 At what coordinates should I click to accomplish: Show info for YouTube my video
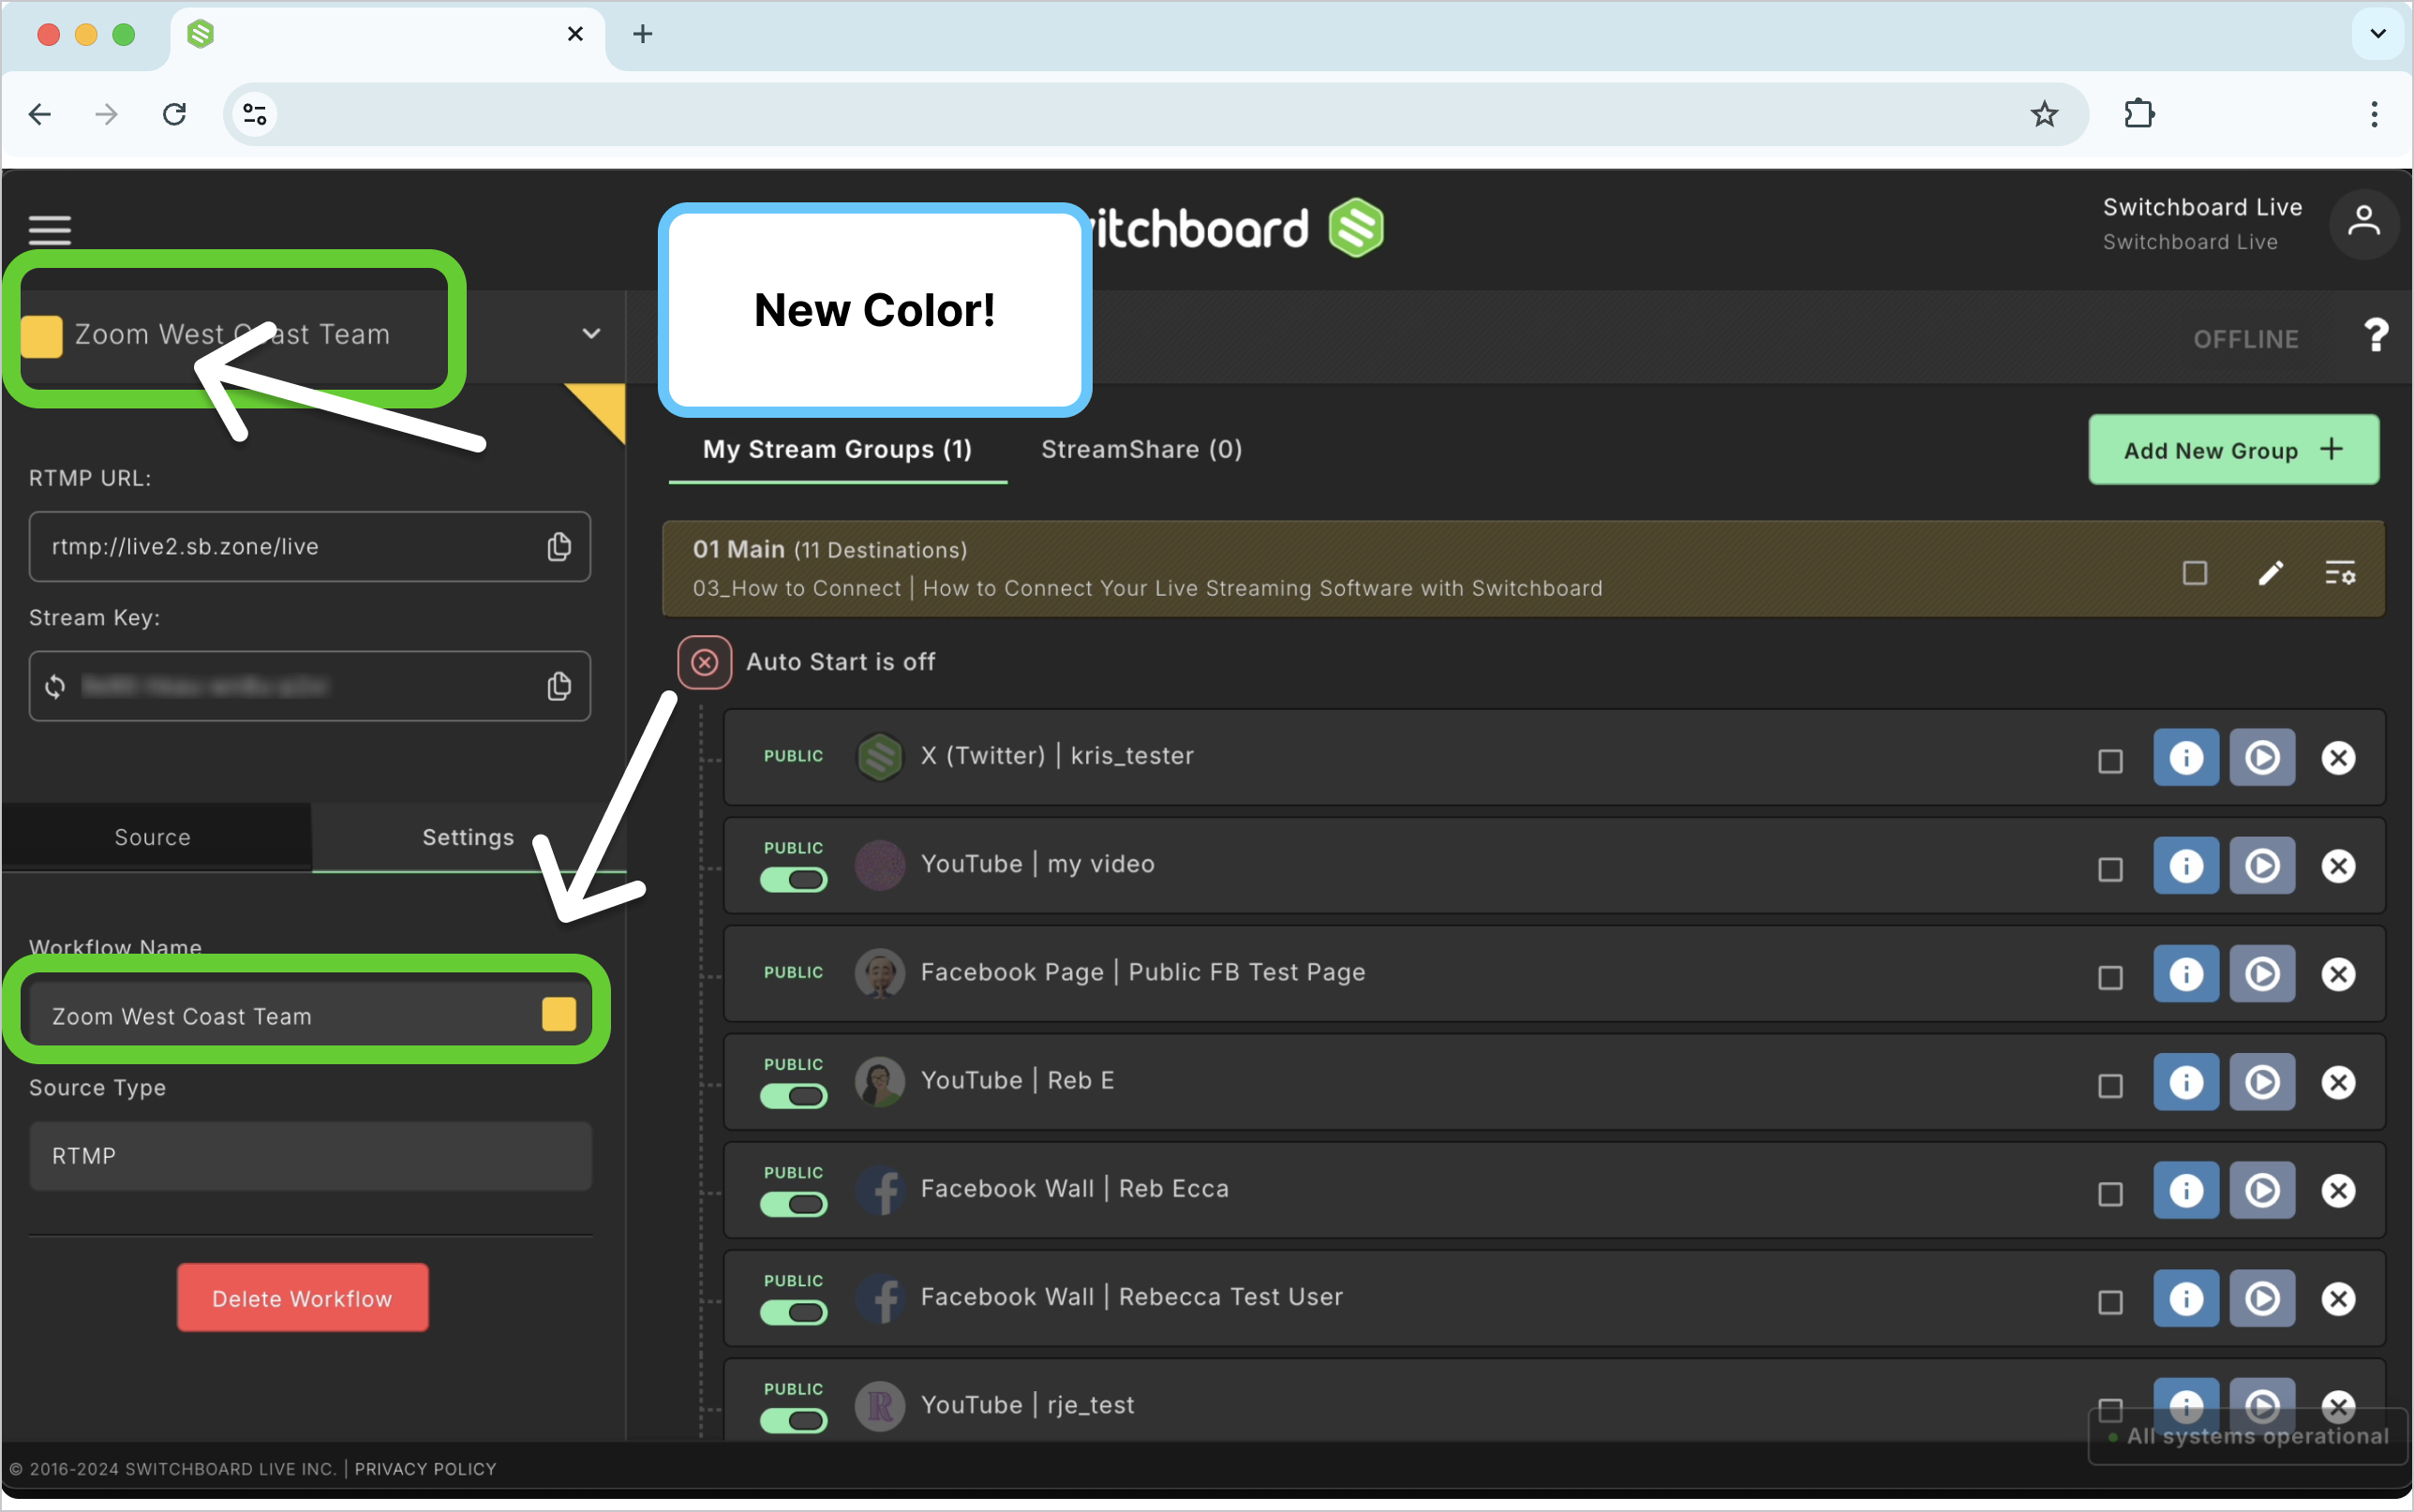pyautogui.click(x=2186, y=866)
